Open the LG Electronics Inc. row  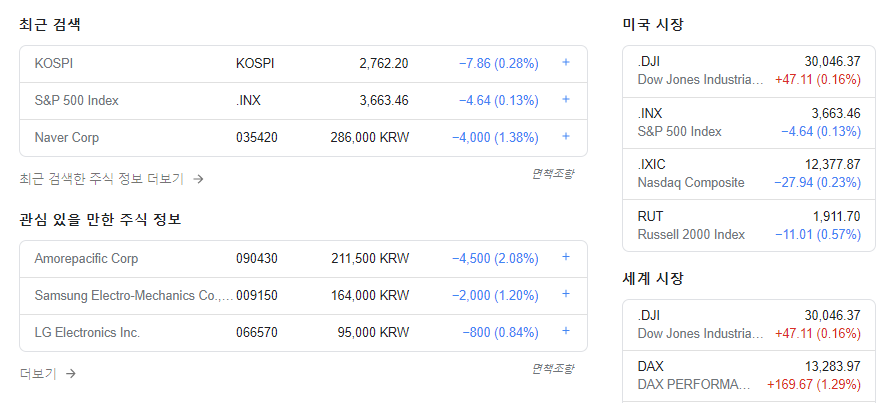304,333
